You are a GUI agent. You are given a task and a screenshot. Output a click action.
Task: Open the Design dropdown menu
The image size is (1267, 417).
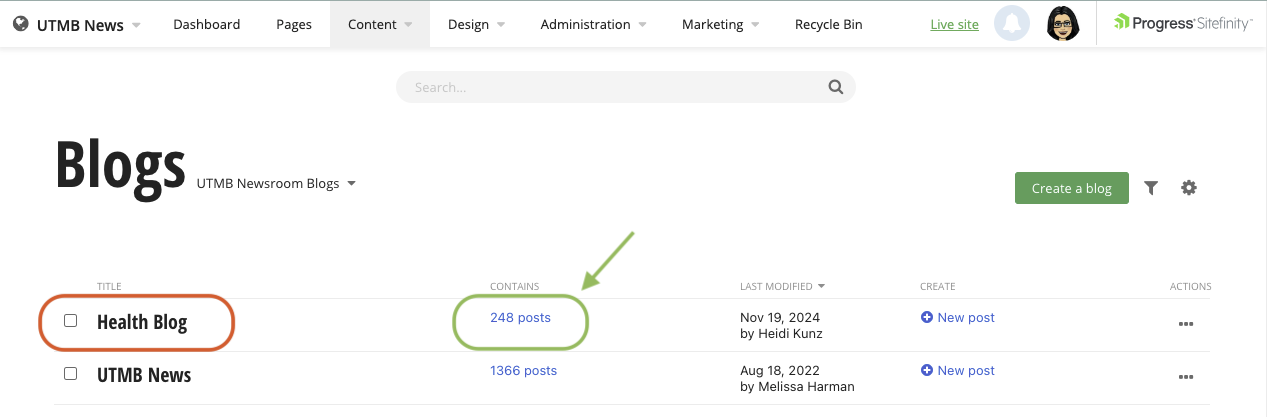[x=476, y=24]
